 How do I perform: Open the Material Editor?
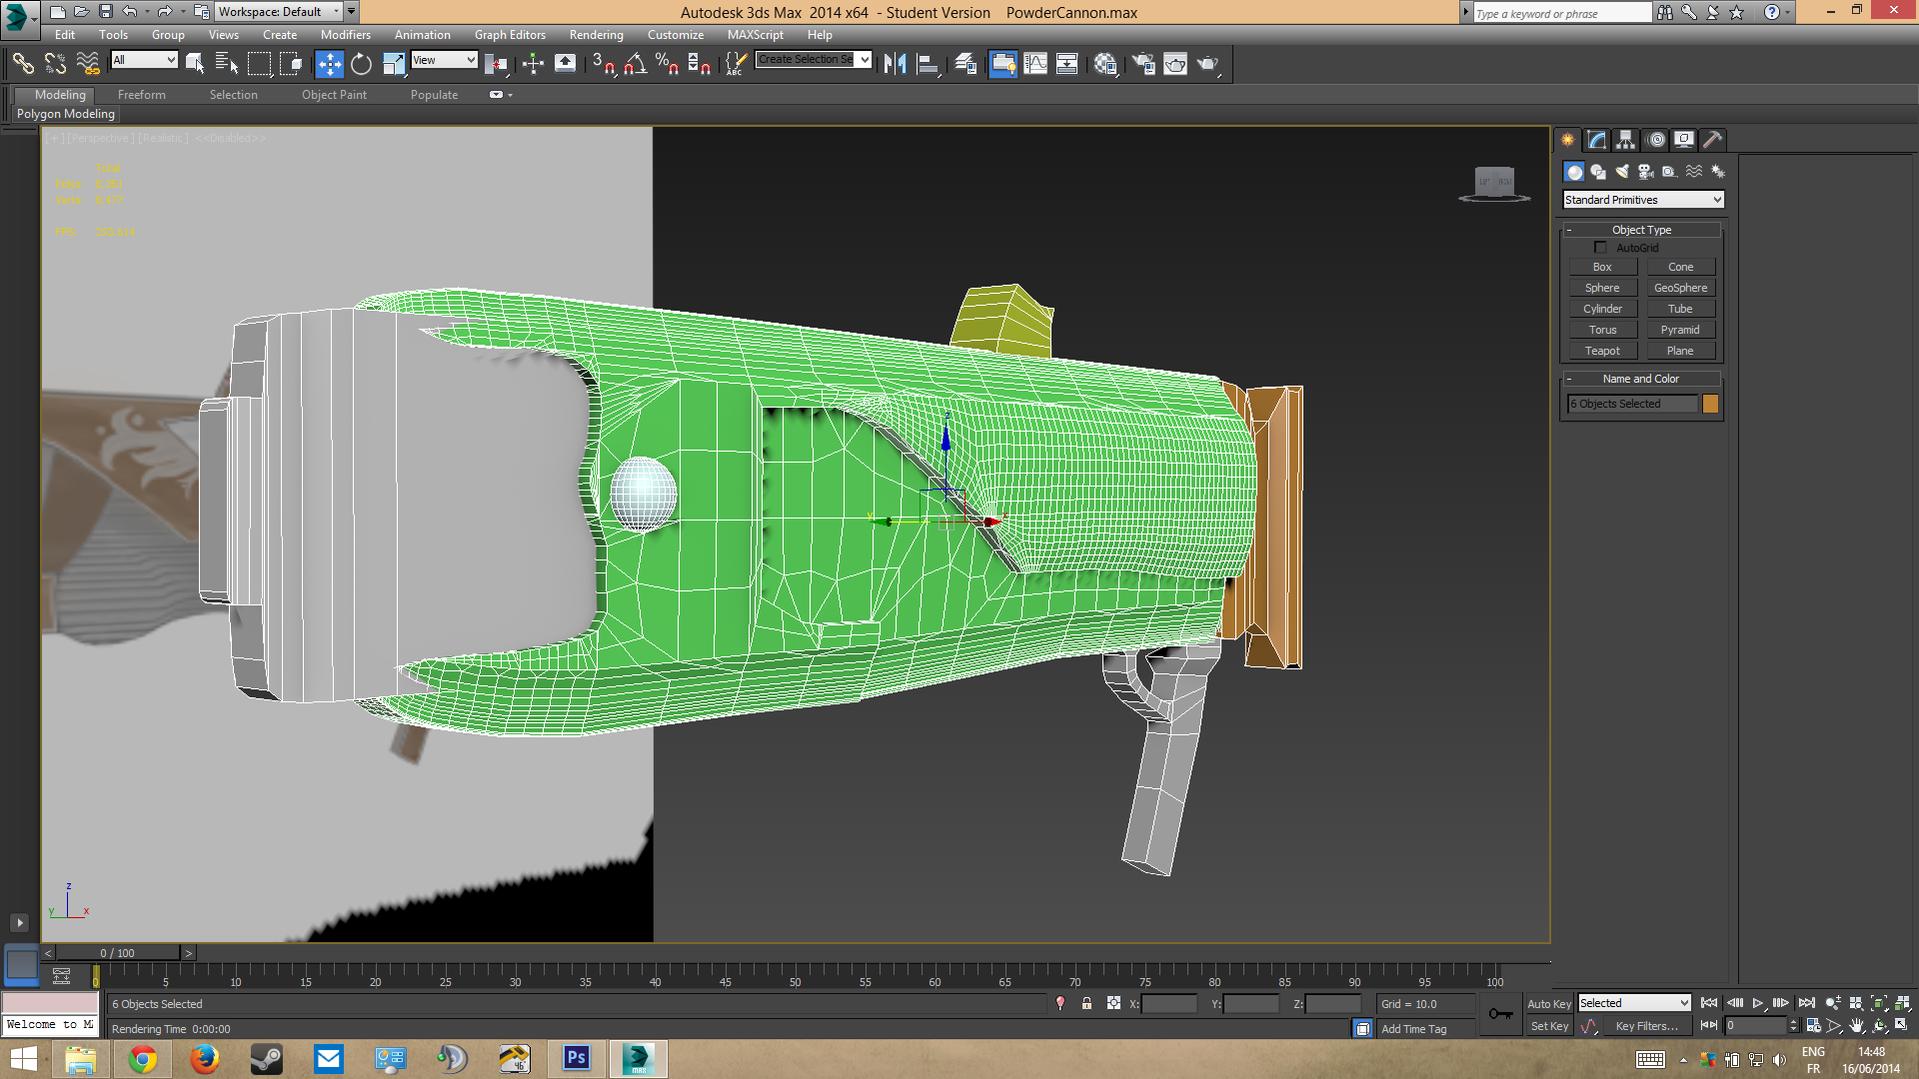click(1105, 64)
